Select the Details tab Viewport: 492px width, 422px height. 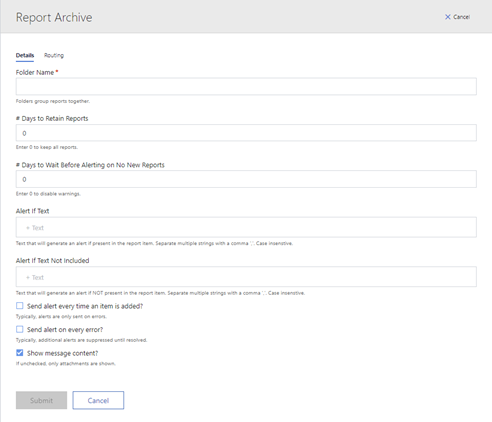[25, 55]
